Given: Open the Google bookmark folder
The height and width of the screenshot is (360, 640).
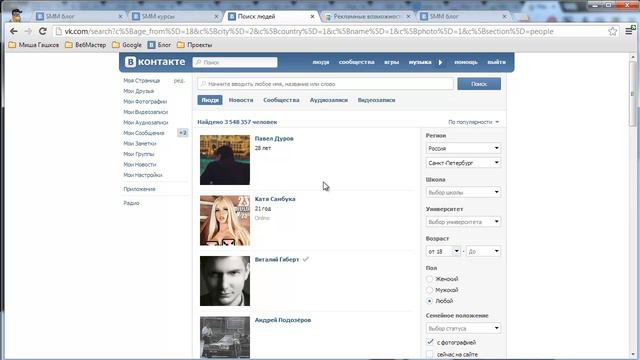Looking at the screenshot, I should tap(127, 45).
